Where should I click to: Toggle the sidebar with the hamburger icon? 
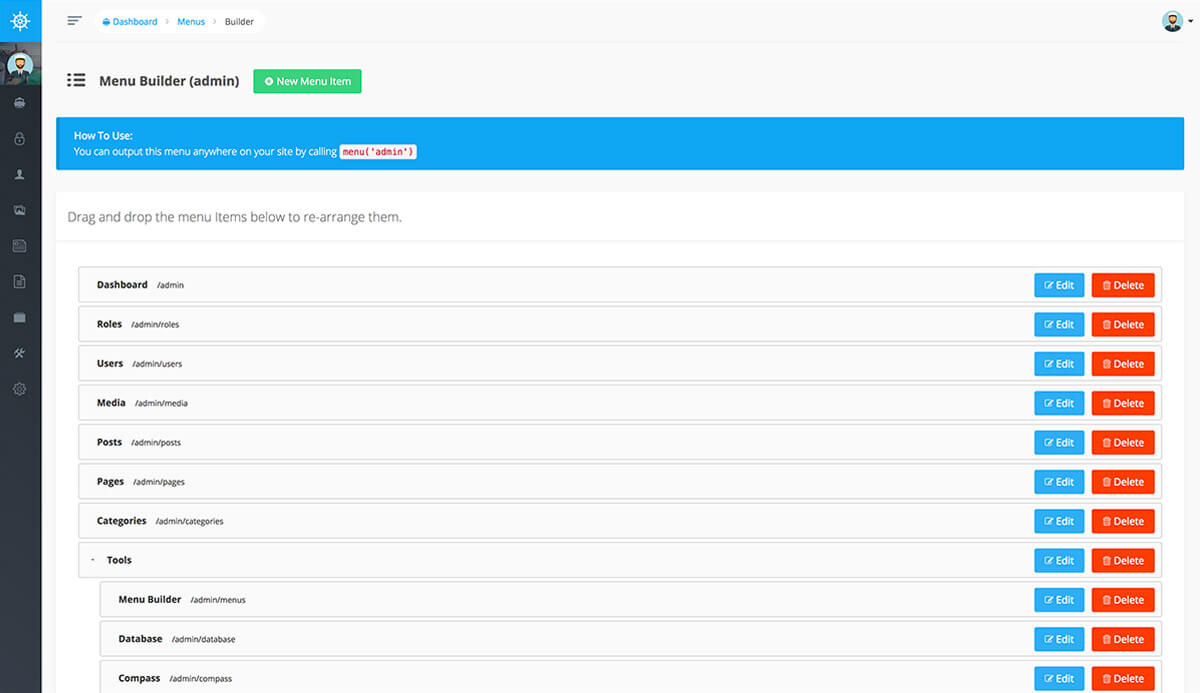[74, 21]
